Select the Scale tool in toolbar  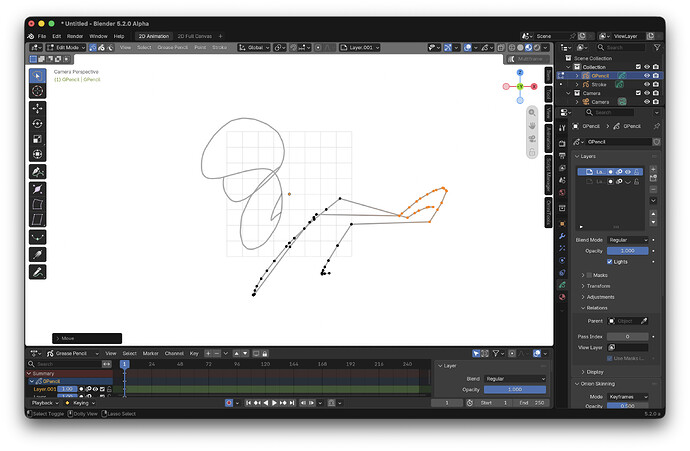point(37,139)
